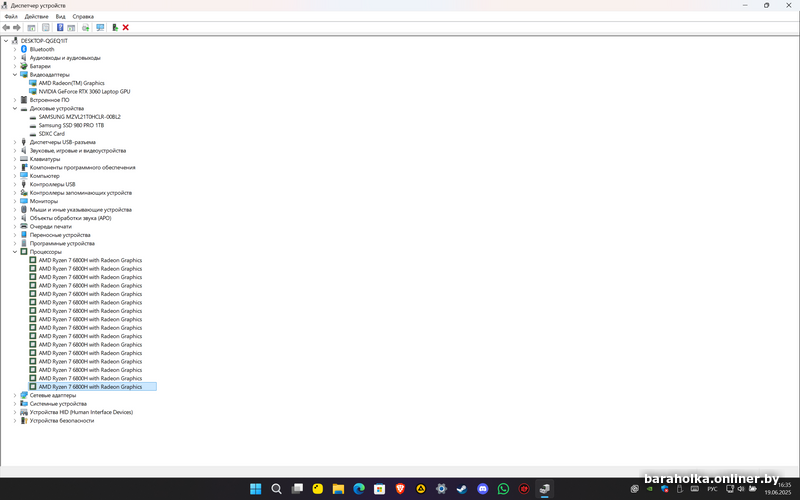Open the Действие menu
Image resolution: width=800 pixels, height=500 pixels.
coord(37,16)
